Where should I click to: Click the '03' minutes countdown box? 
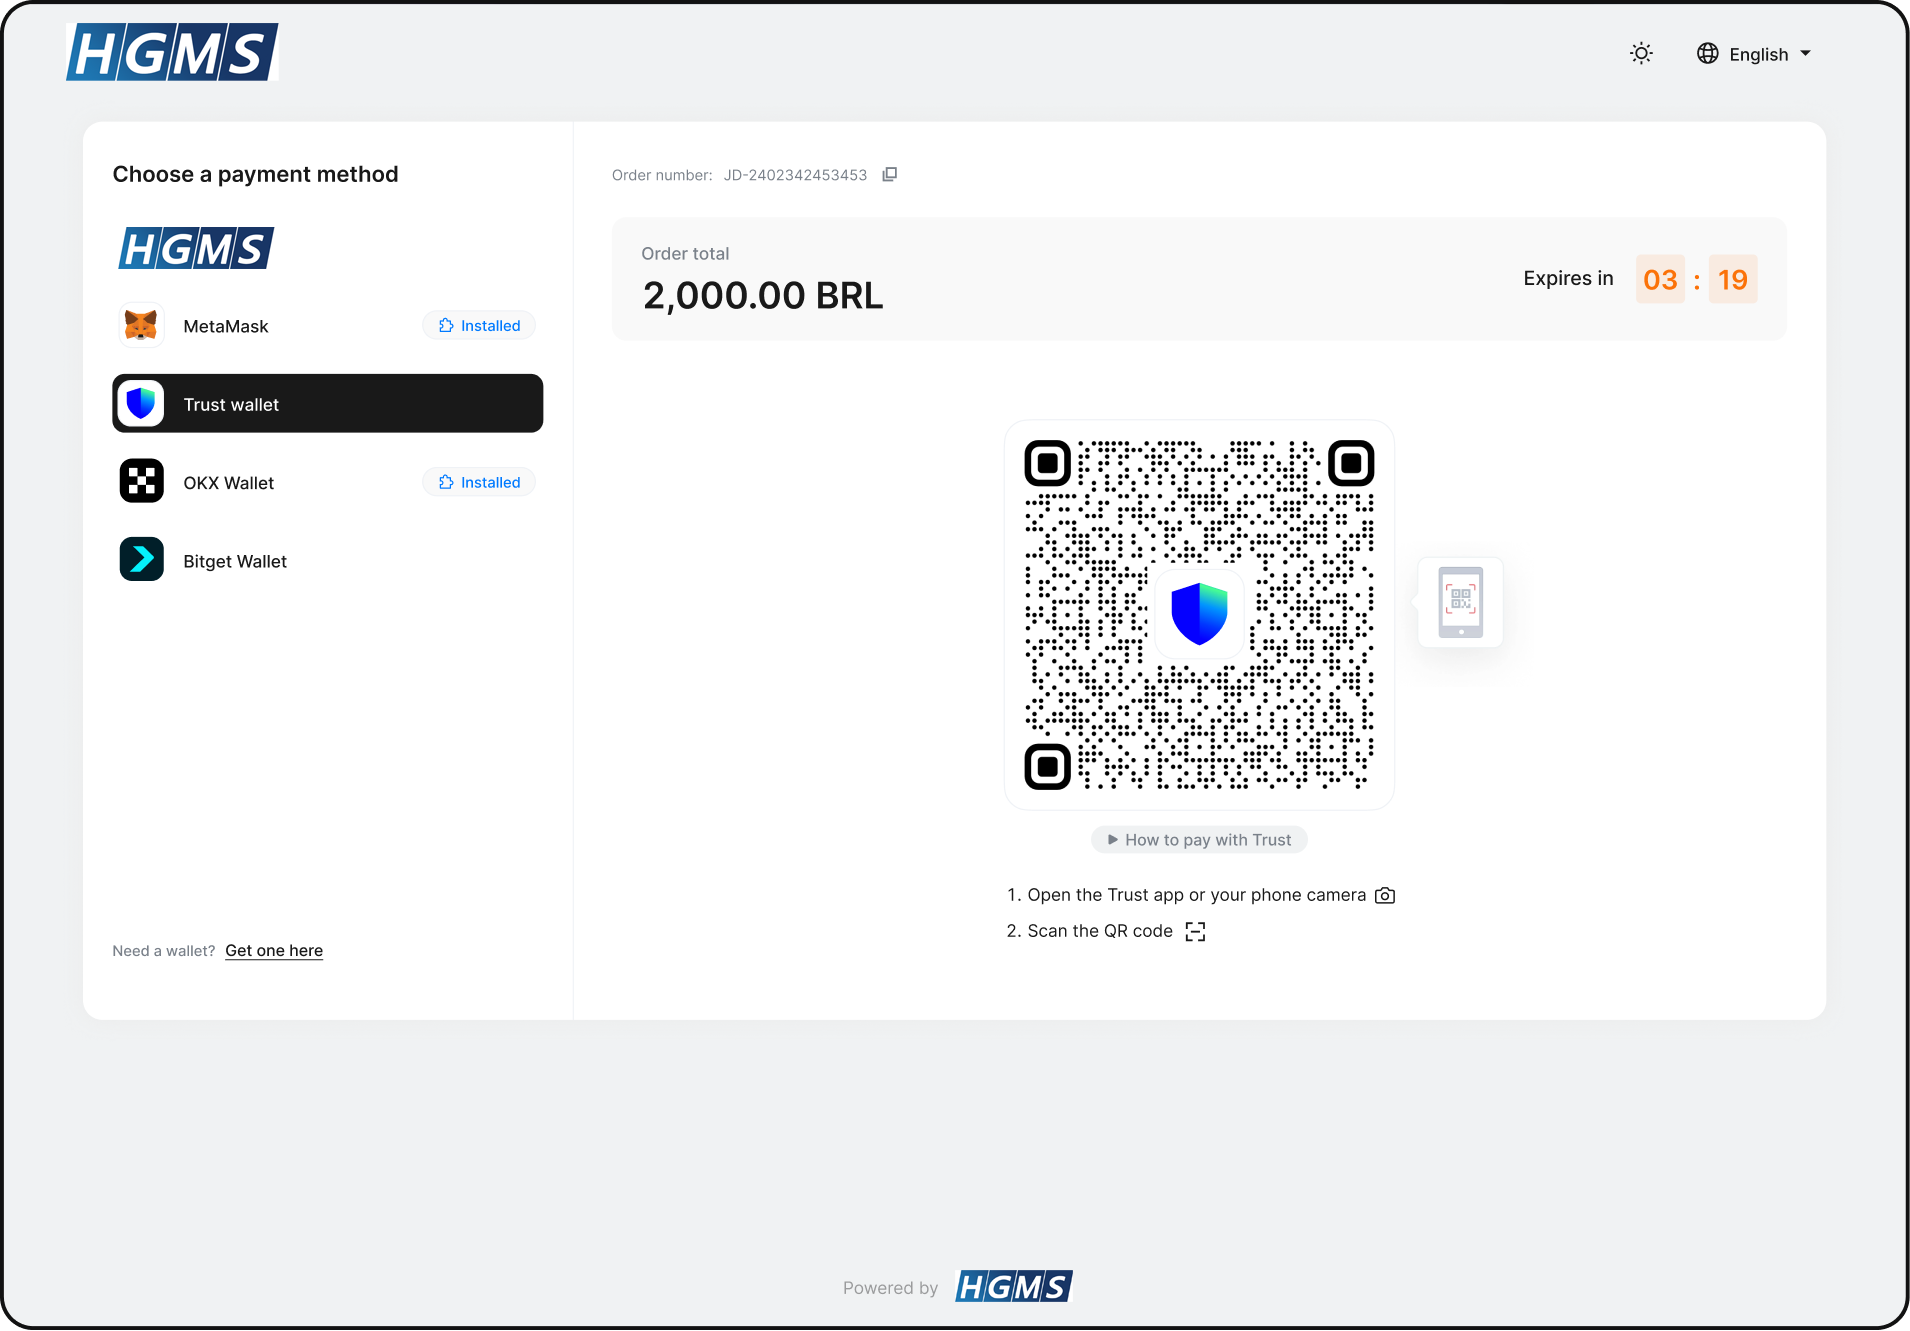pos(1660,279)
